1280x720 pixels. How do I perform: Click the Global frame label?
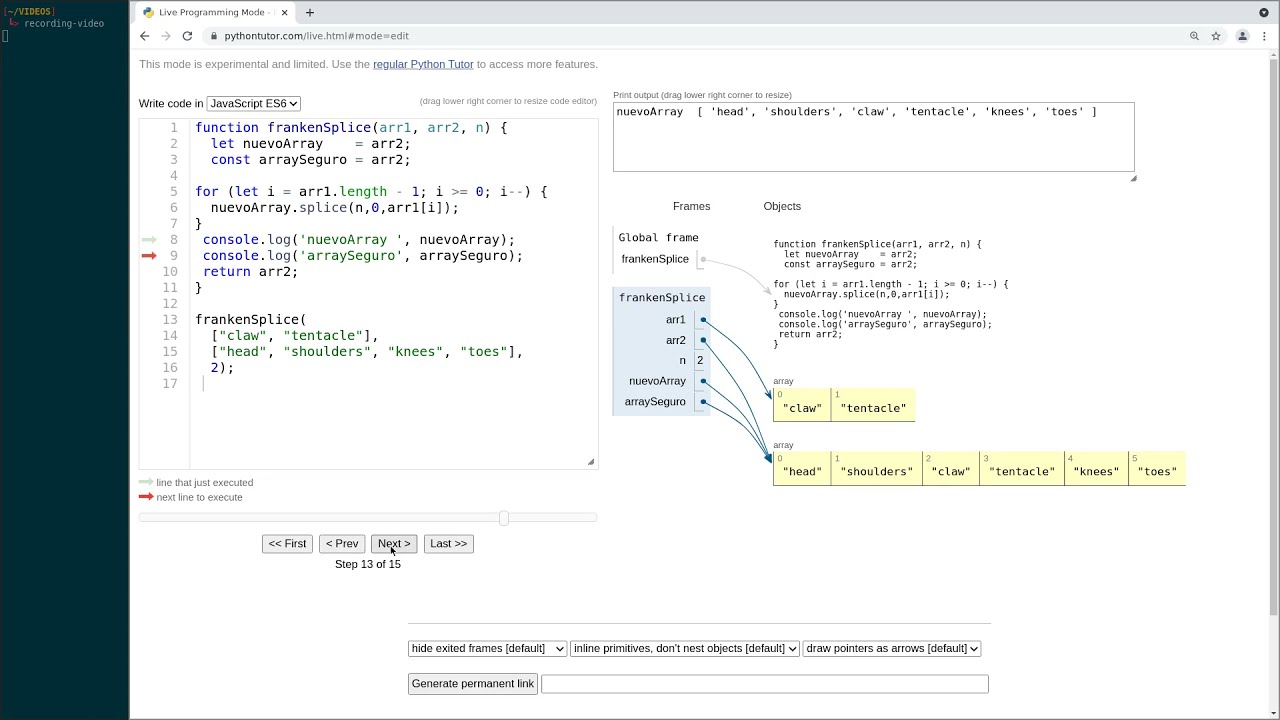[x=658, y=238]
